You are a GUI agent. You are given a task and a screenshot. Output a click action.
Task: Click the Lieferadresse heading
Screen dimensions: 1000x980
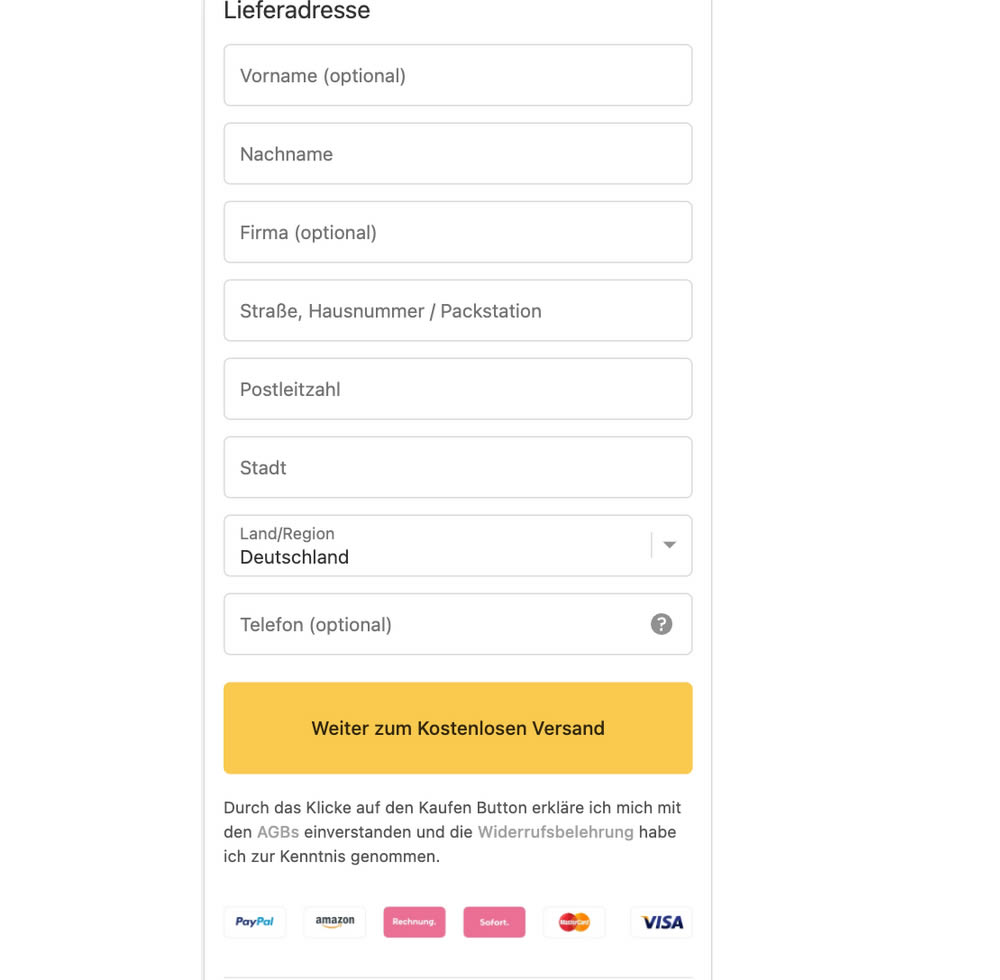coord(297,11)
